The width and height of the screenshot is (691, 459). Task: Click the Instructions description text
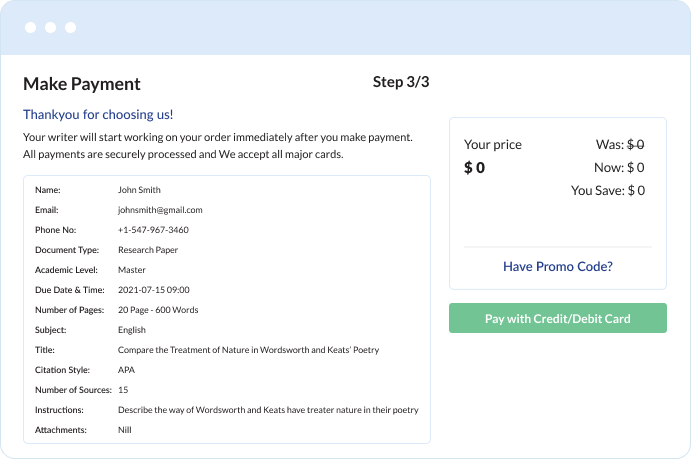268,410
